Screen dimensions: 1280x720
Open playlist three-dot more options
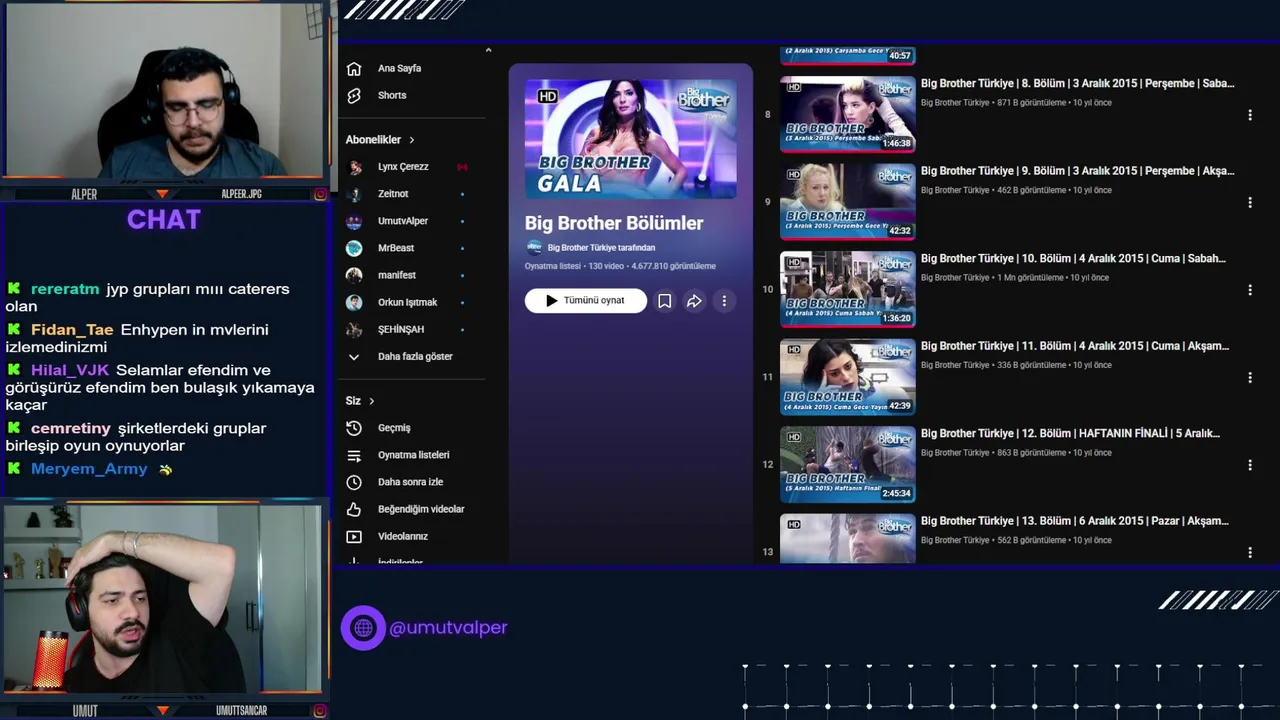coord(724,300)
